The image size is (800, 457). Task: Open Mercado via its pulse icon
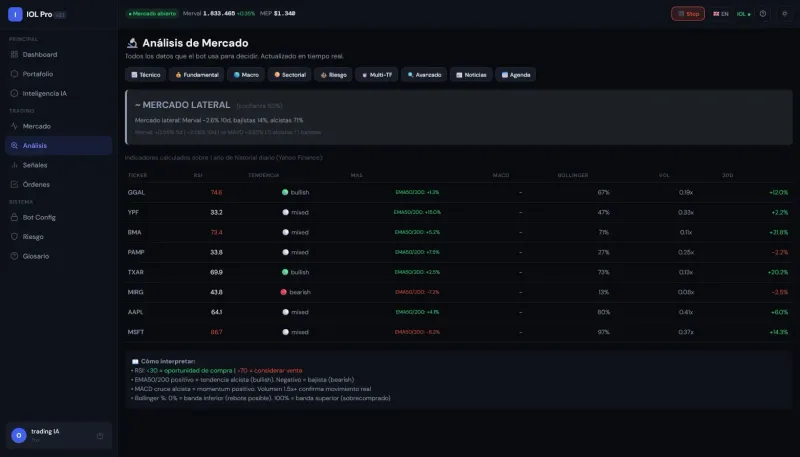coord(14,126)
